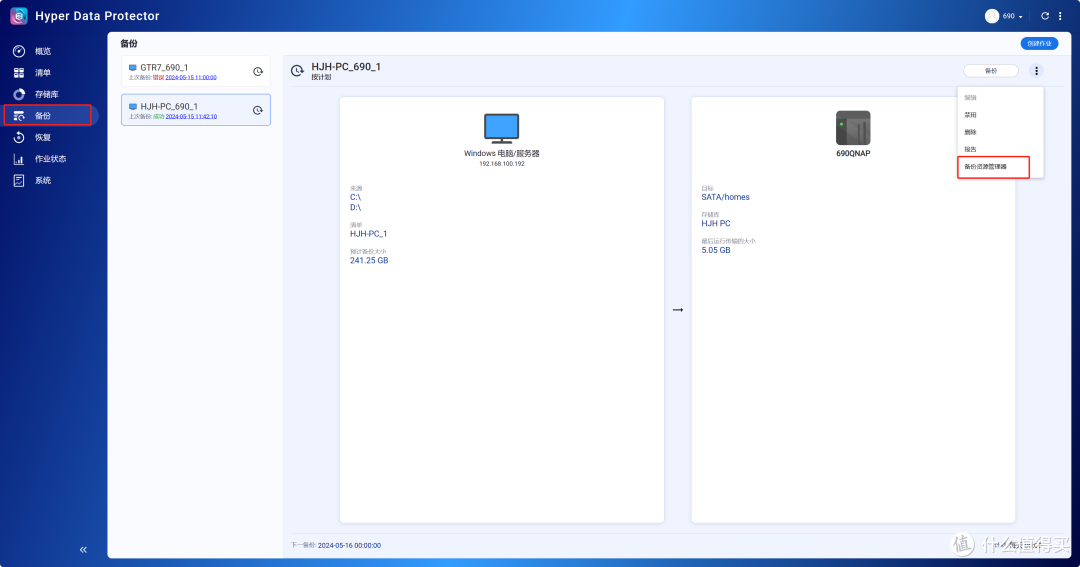Viewport: 1080px width, 567px height.
Task: Choose 备份资源管理器 from the job menu
Action: (x=986, y=167)
